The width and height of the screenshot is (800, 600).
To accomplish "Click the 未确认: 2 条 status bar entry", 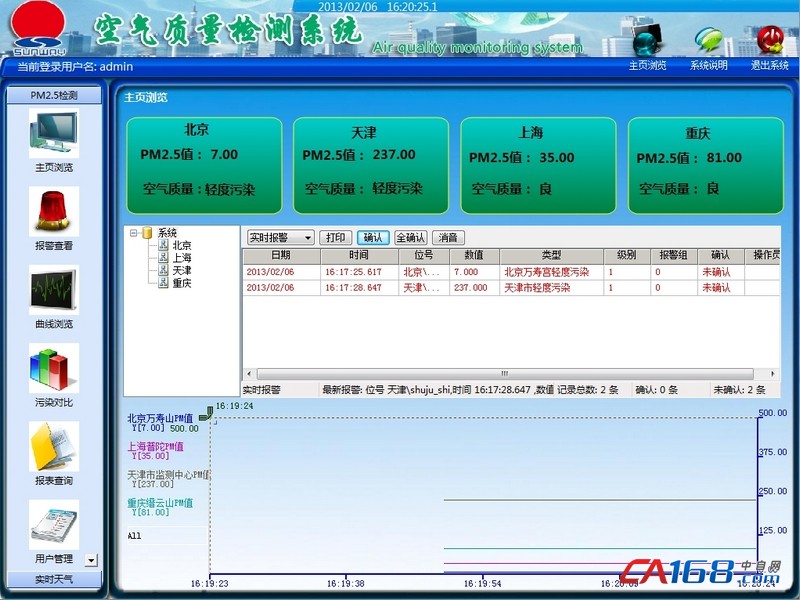I will tap(739, 390).
